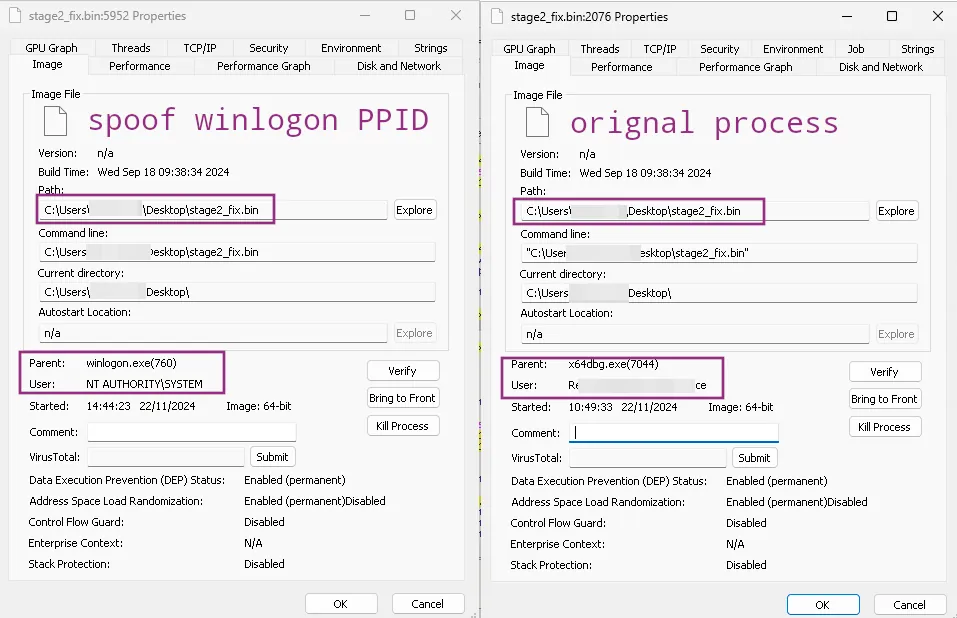Select parent text winlogon.exe(760)
957x618 pixels.
(131, 363)
